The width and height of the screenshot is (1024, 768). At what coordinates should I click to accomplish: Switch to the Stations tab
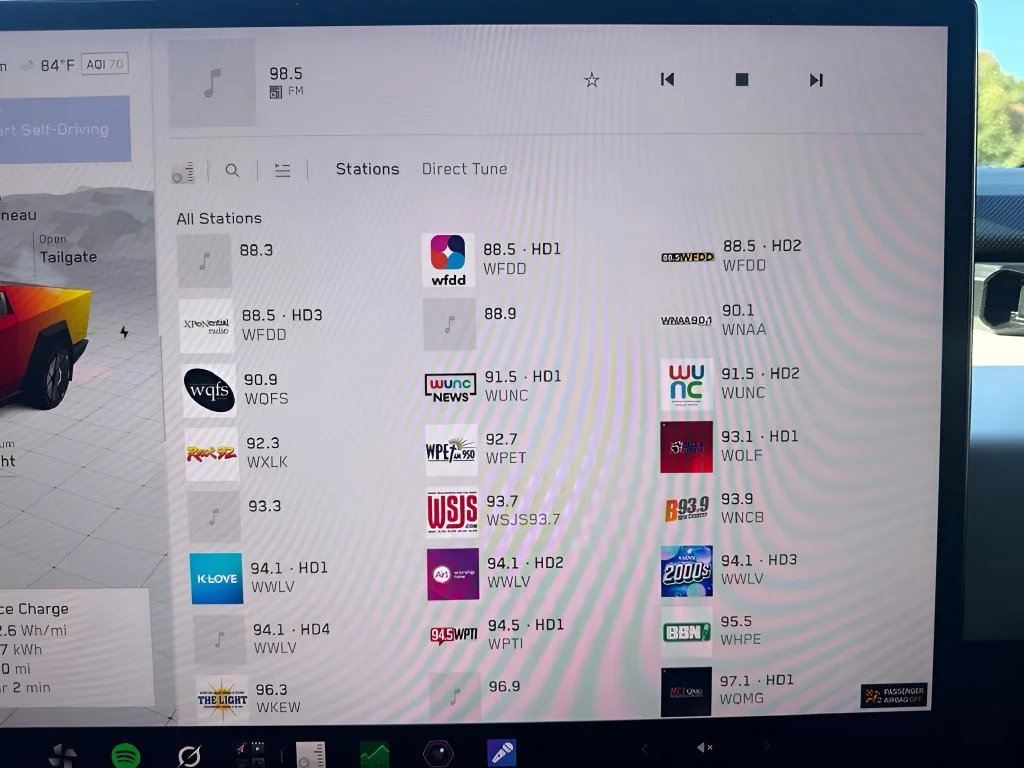click(367, 169)
